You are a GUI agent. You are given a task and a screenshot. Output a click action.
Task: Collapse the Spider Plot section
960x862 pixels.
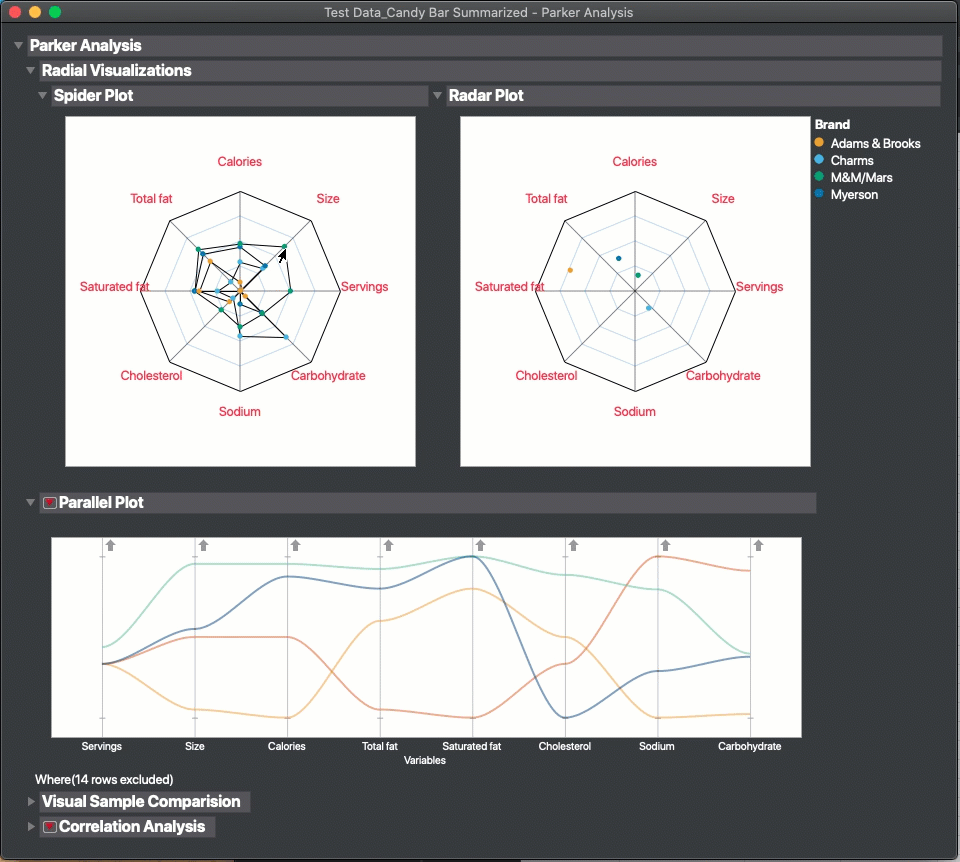pos(42,96)
